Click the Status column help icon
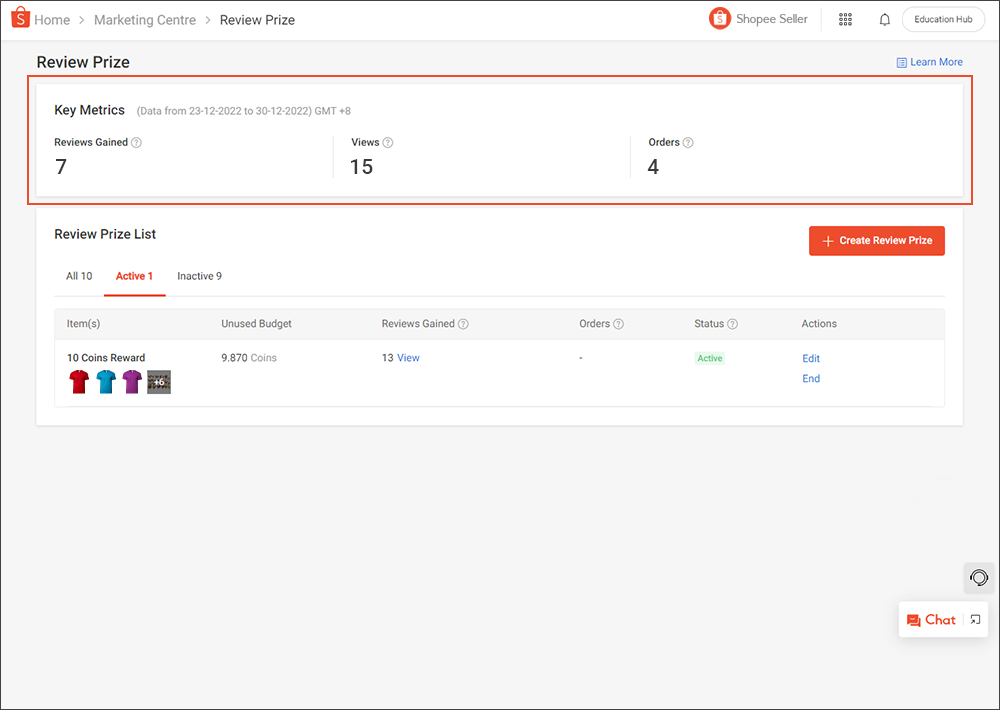1000x710 pixels. 733,323
